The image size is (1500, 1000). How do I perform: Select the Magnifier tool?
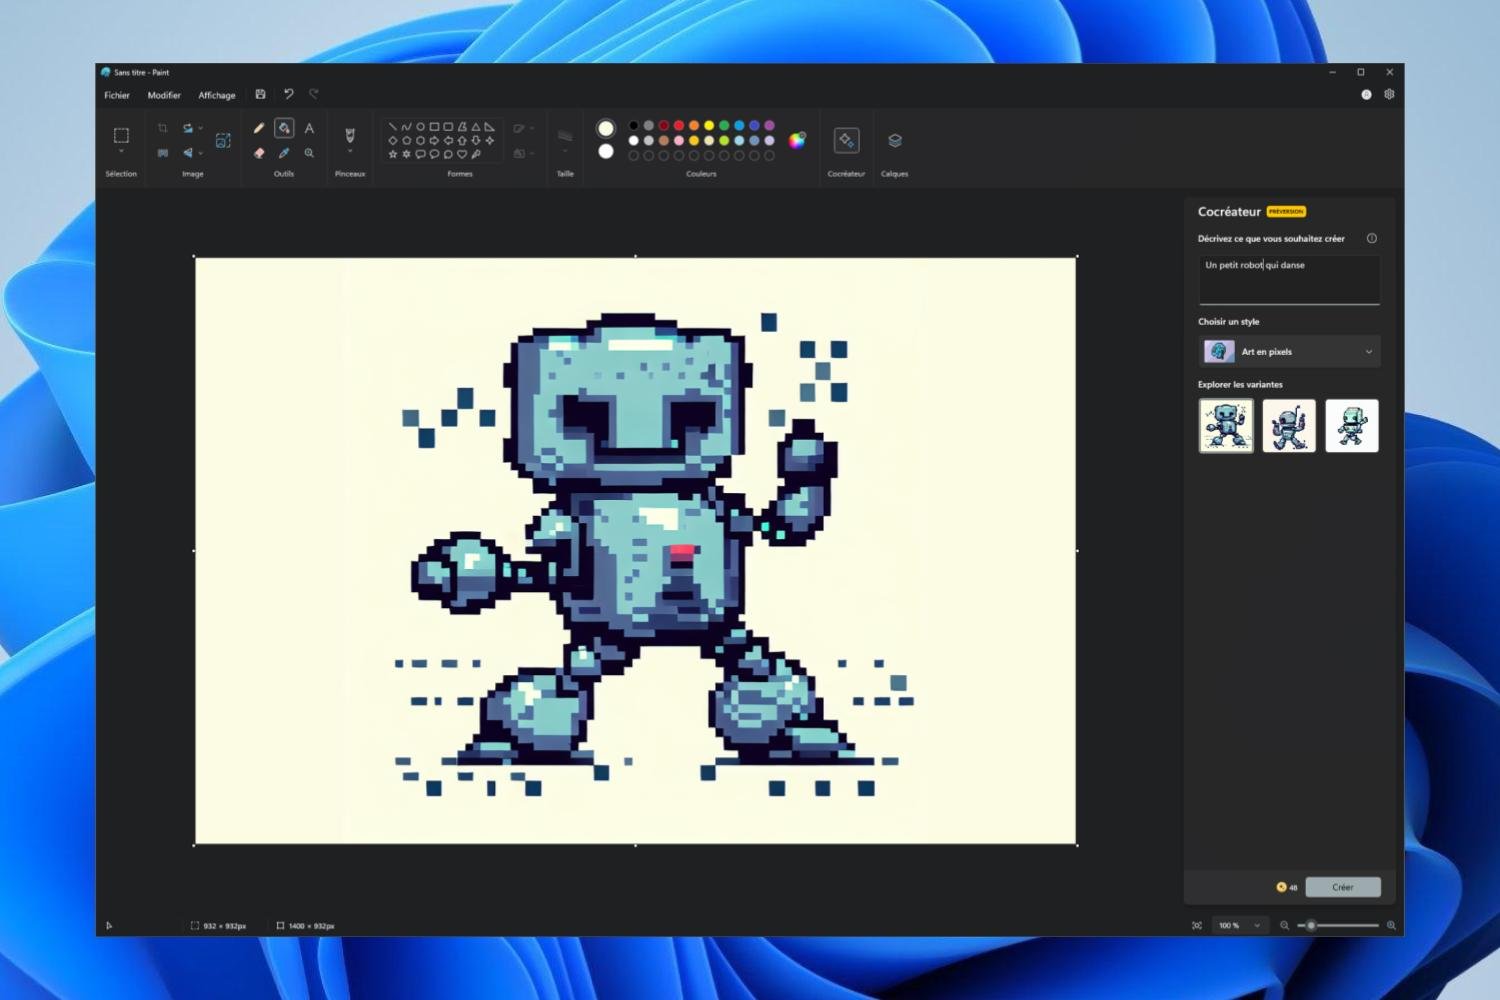click(x=309, y=153)
